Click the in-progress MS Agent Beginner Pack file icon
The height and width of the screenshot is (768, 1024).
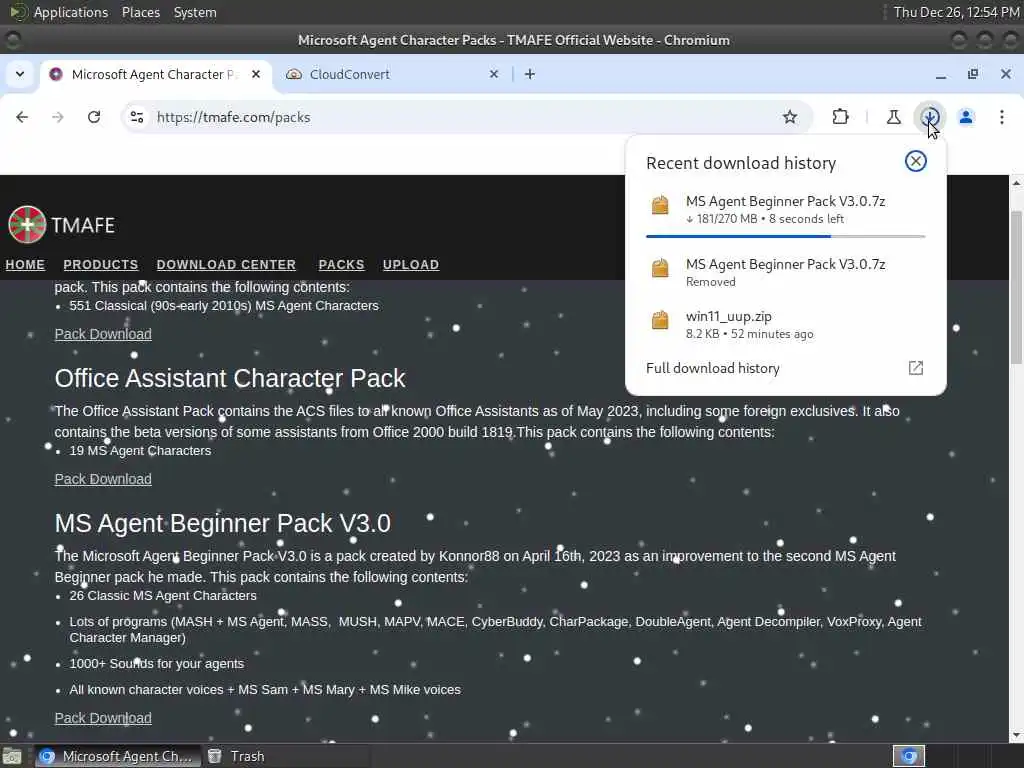pyautogui.click(x=660, y=205)
